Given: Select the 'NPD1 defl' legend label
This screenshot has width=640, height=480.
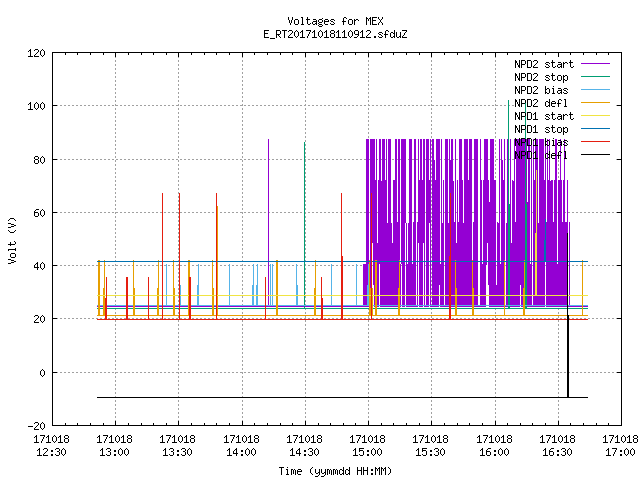Looking at the screenshot, I should [541, 156].
